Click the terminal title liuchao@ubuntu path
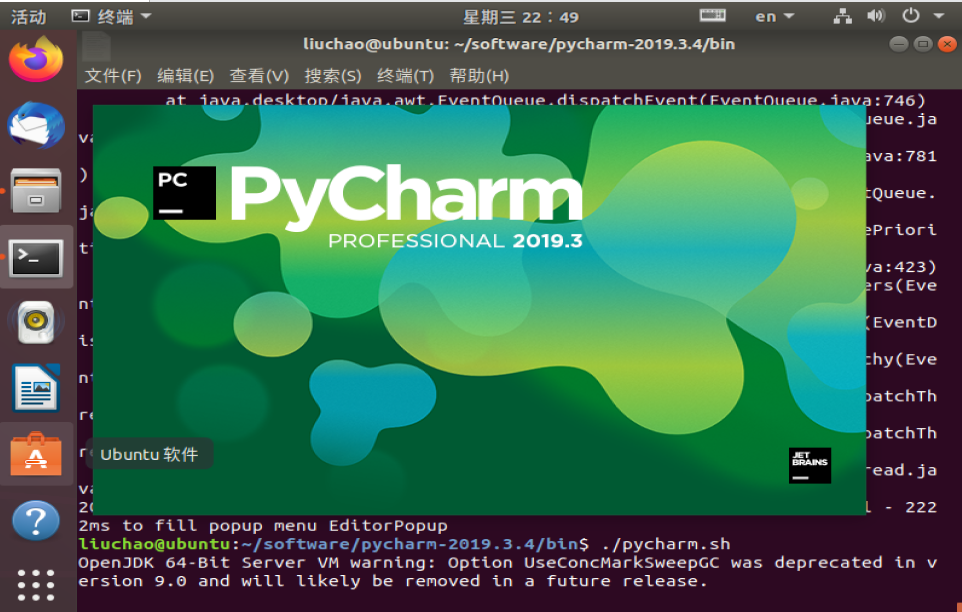 519,44
